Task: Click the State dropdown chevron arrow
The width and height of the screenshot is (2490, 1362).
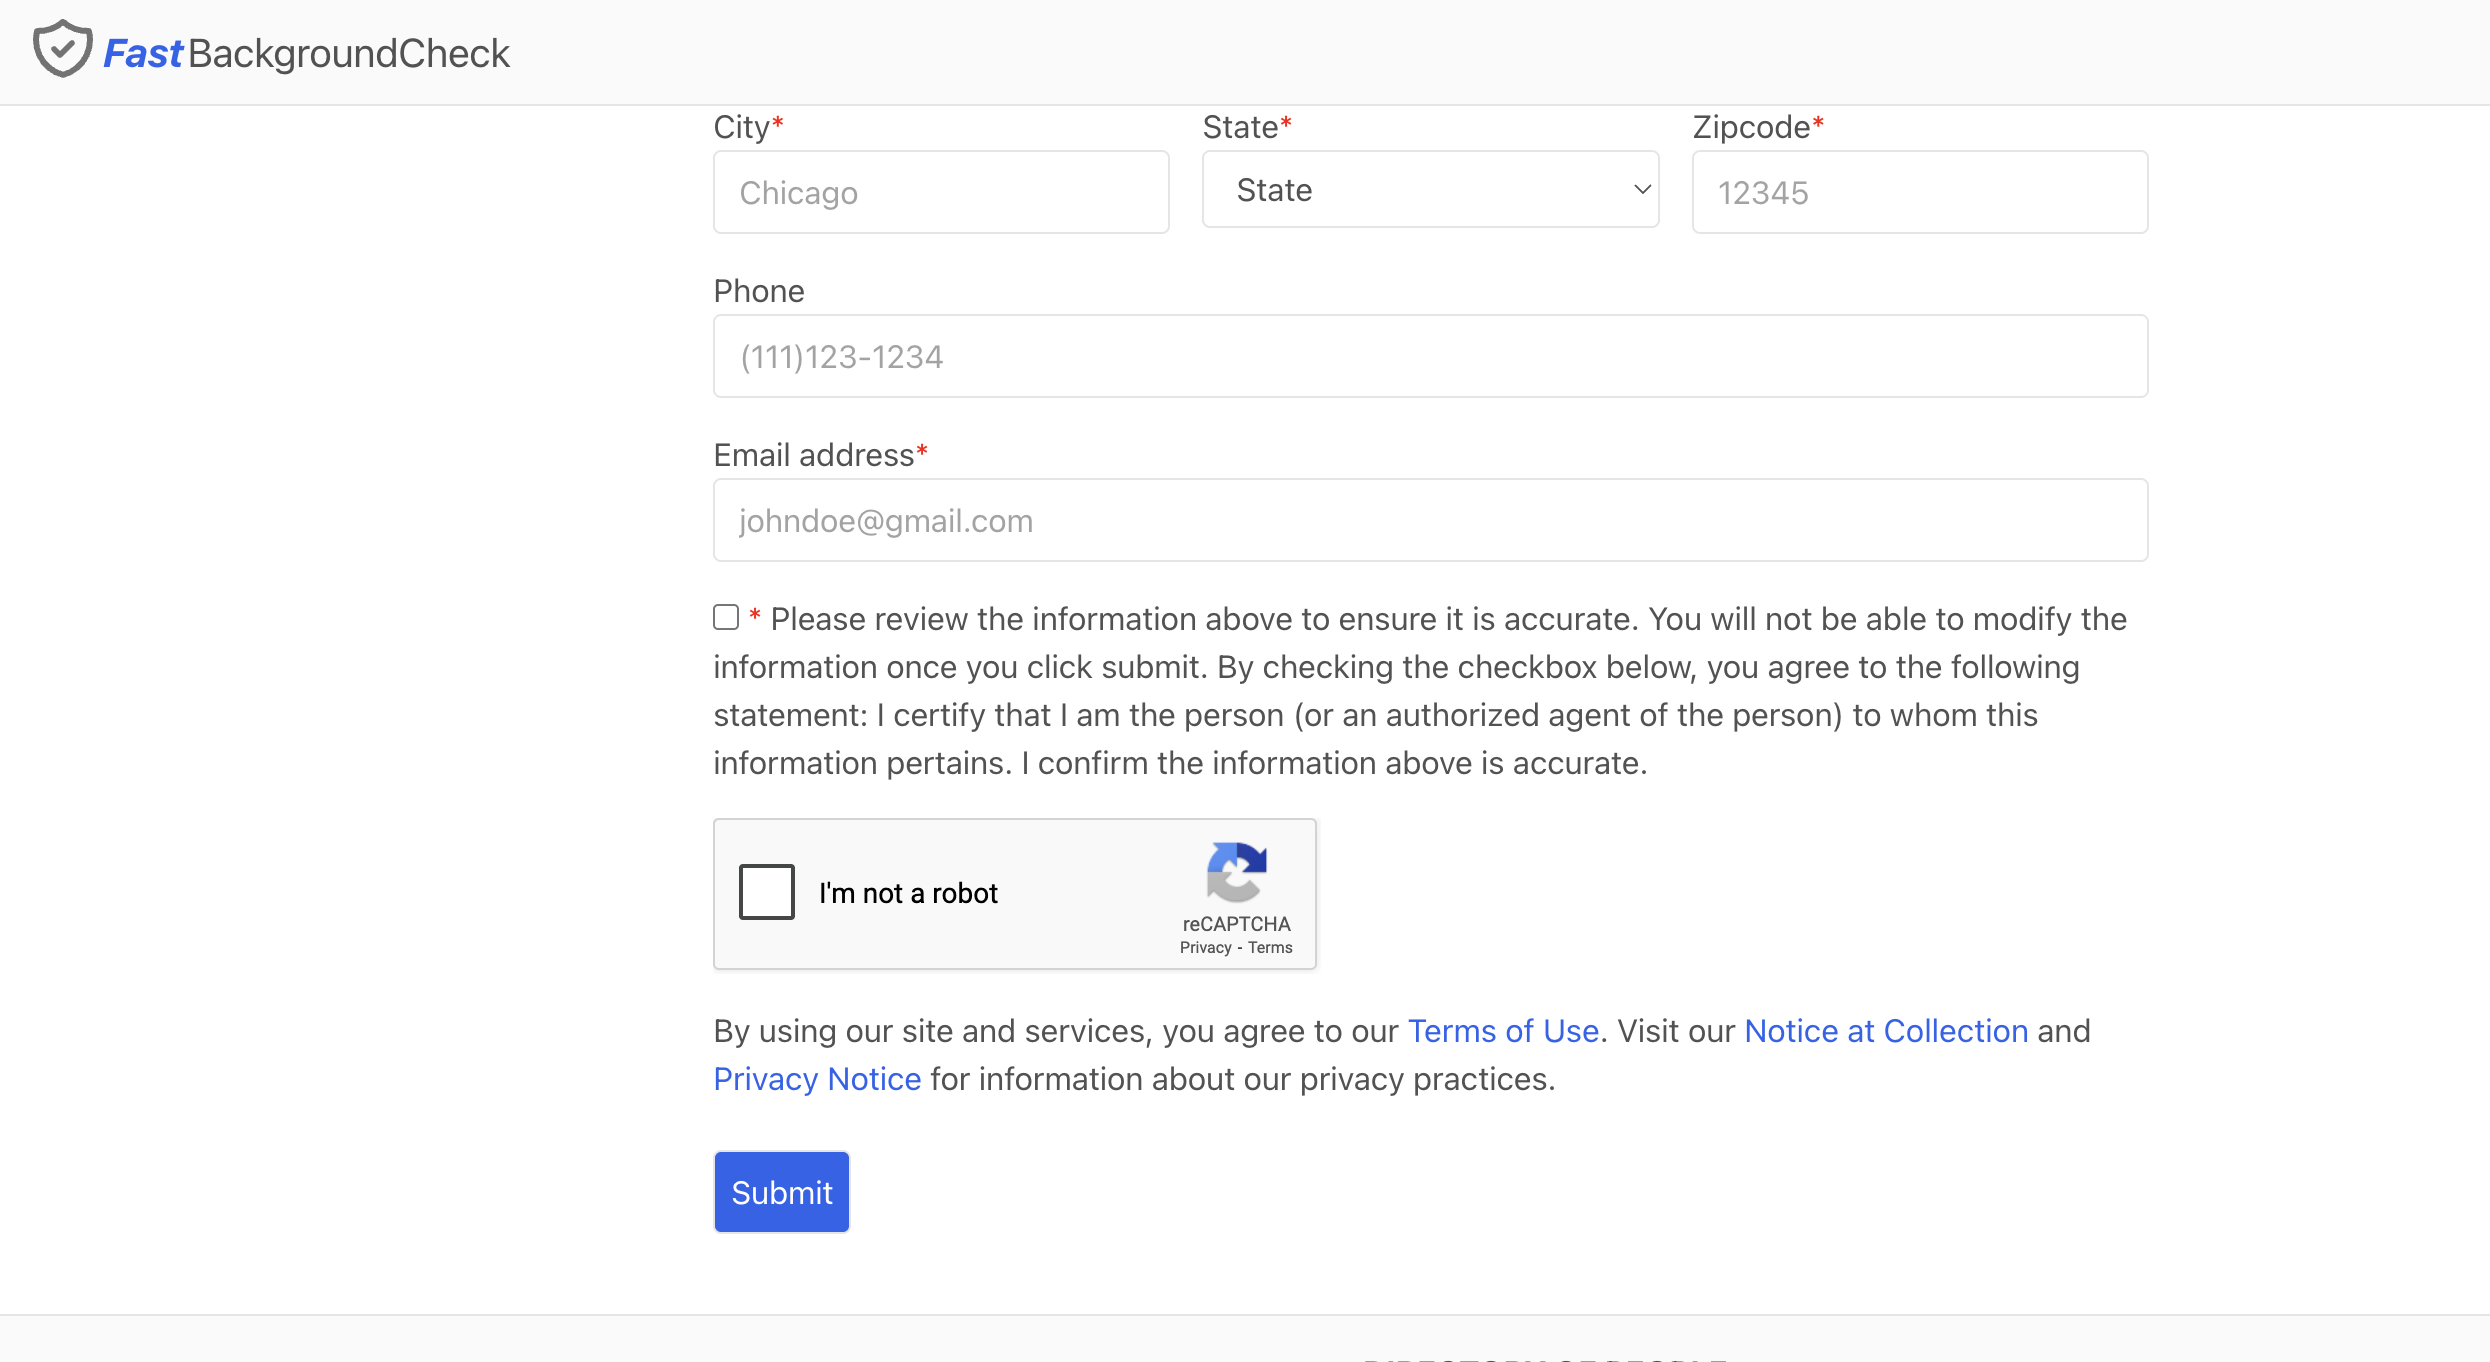Action: 1641,189
